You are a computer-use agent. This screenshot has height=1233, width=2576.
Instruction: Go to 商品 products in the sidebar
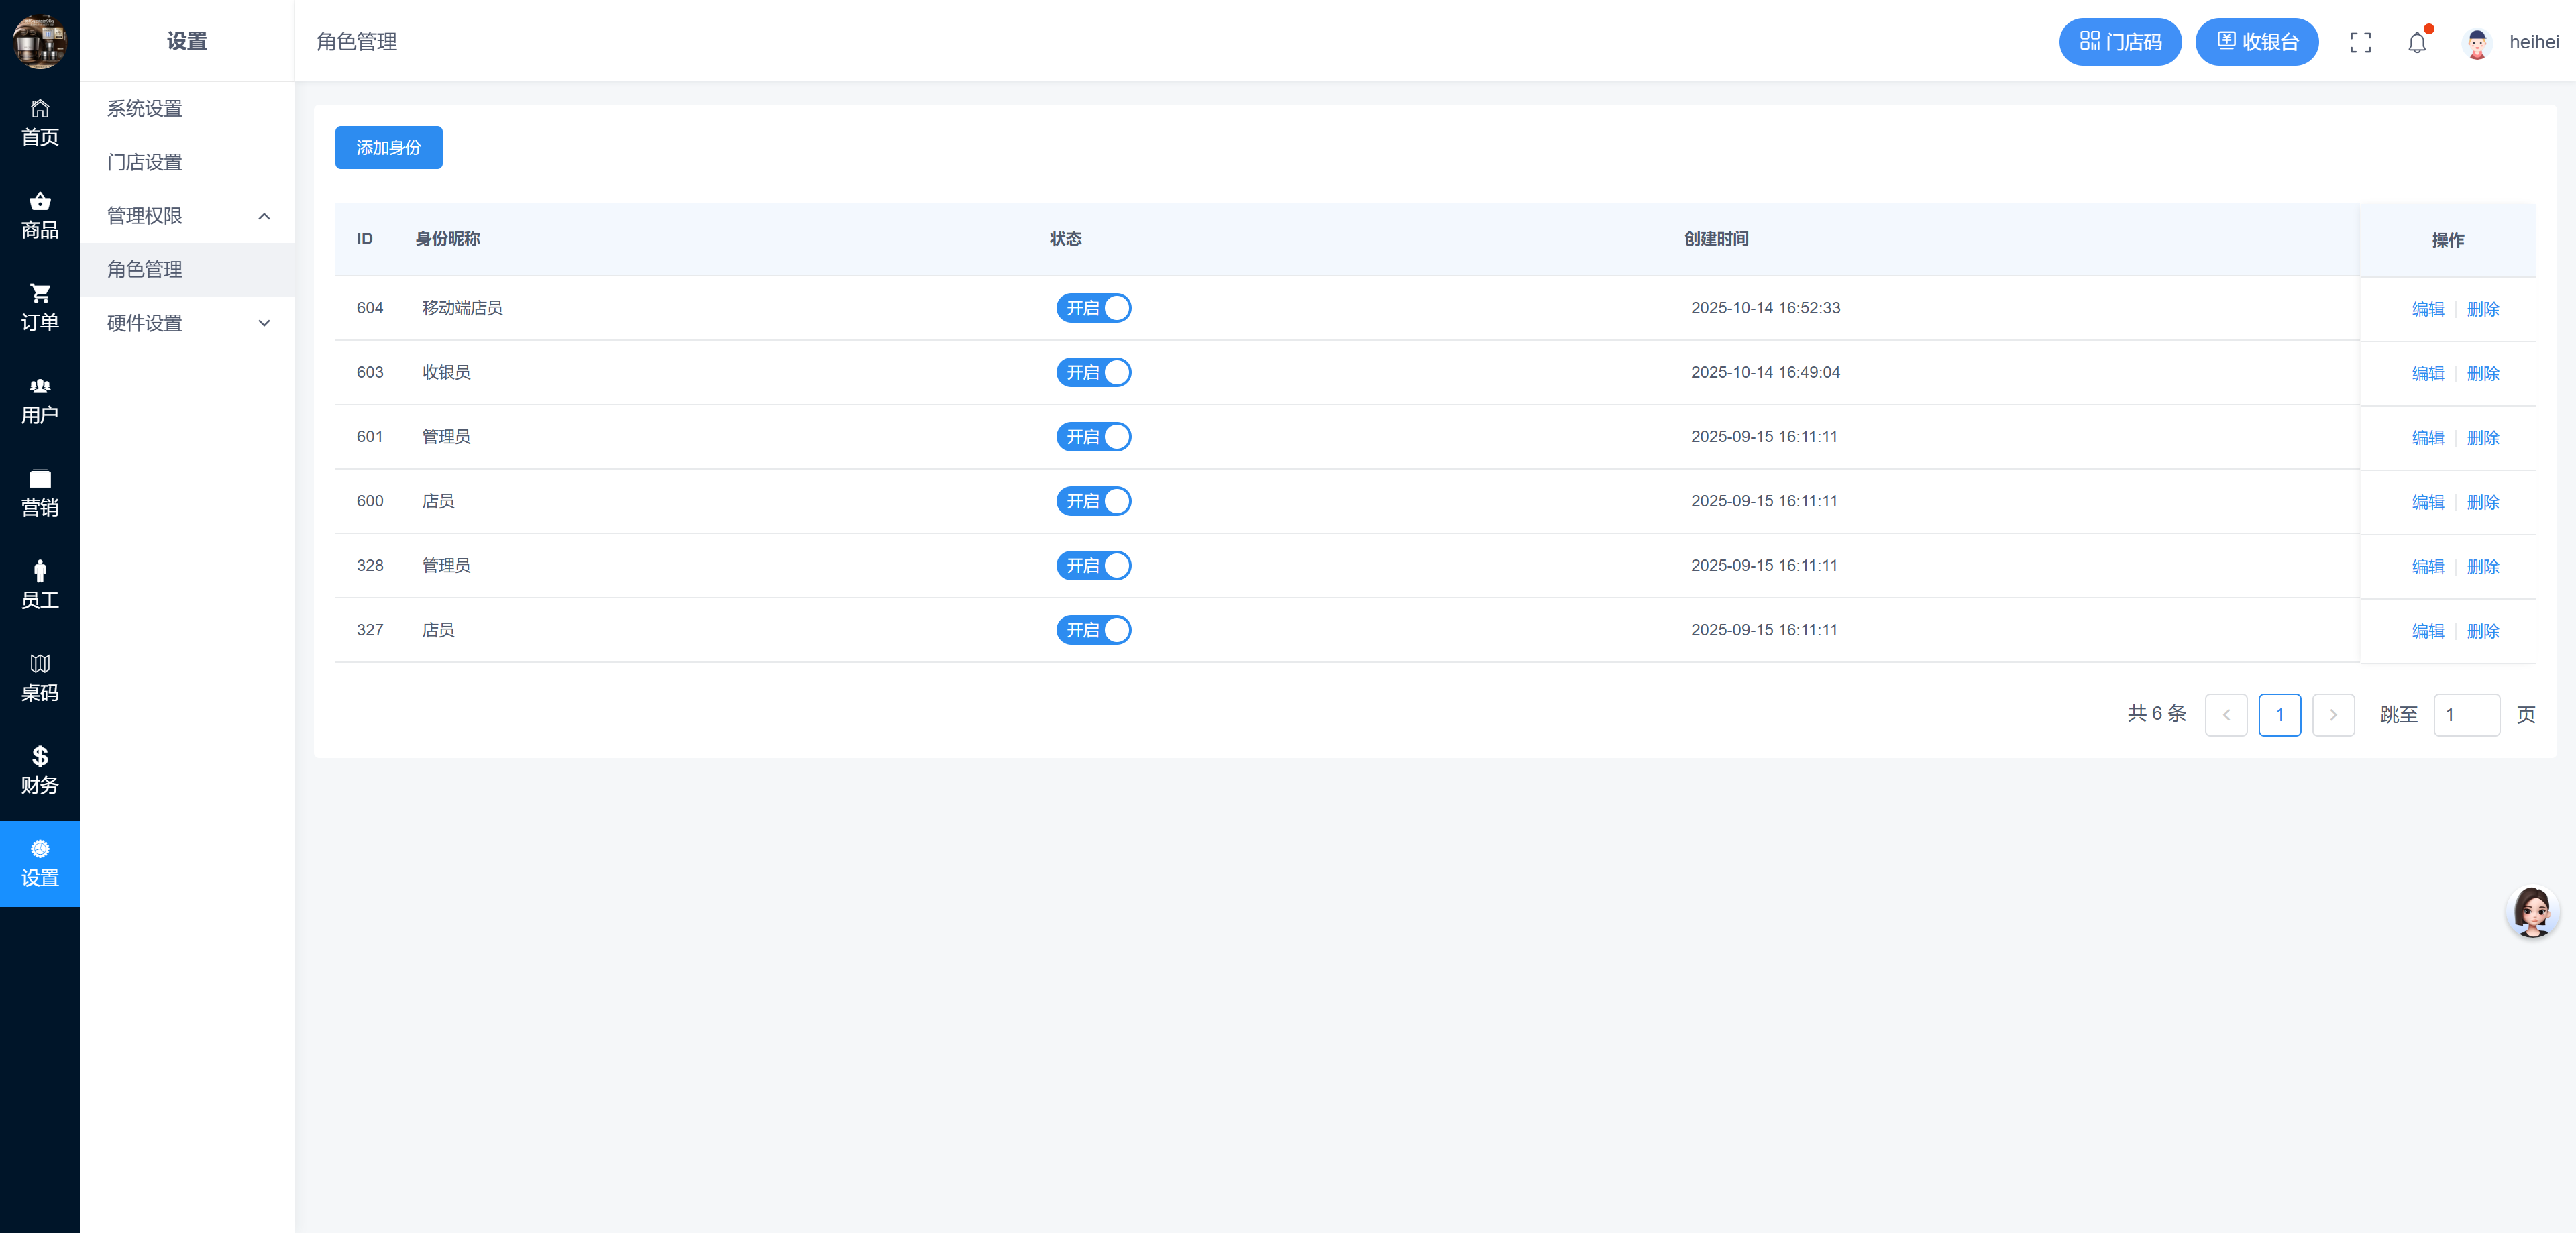pyautogui.click(x=40, y=215)
